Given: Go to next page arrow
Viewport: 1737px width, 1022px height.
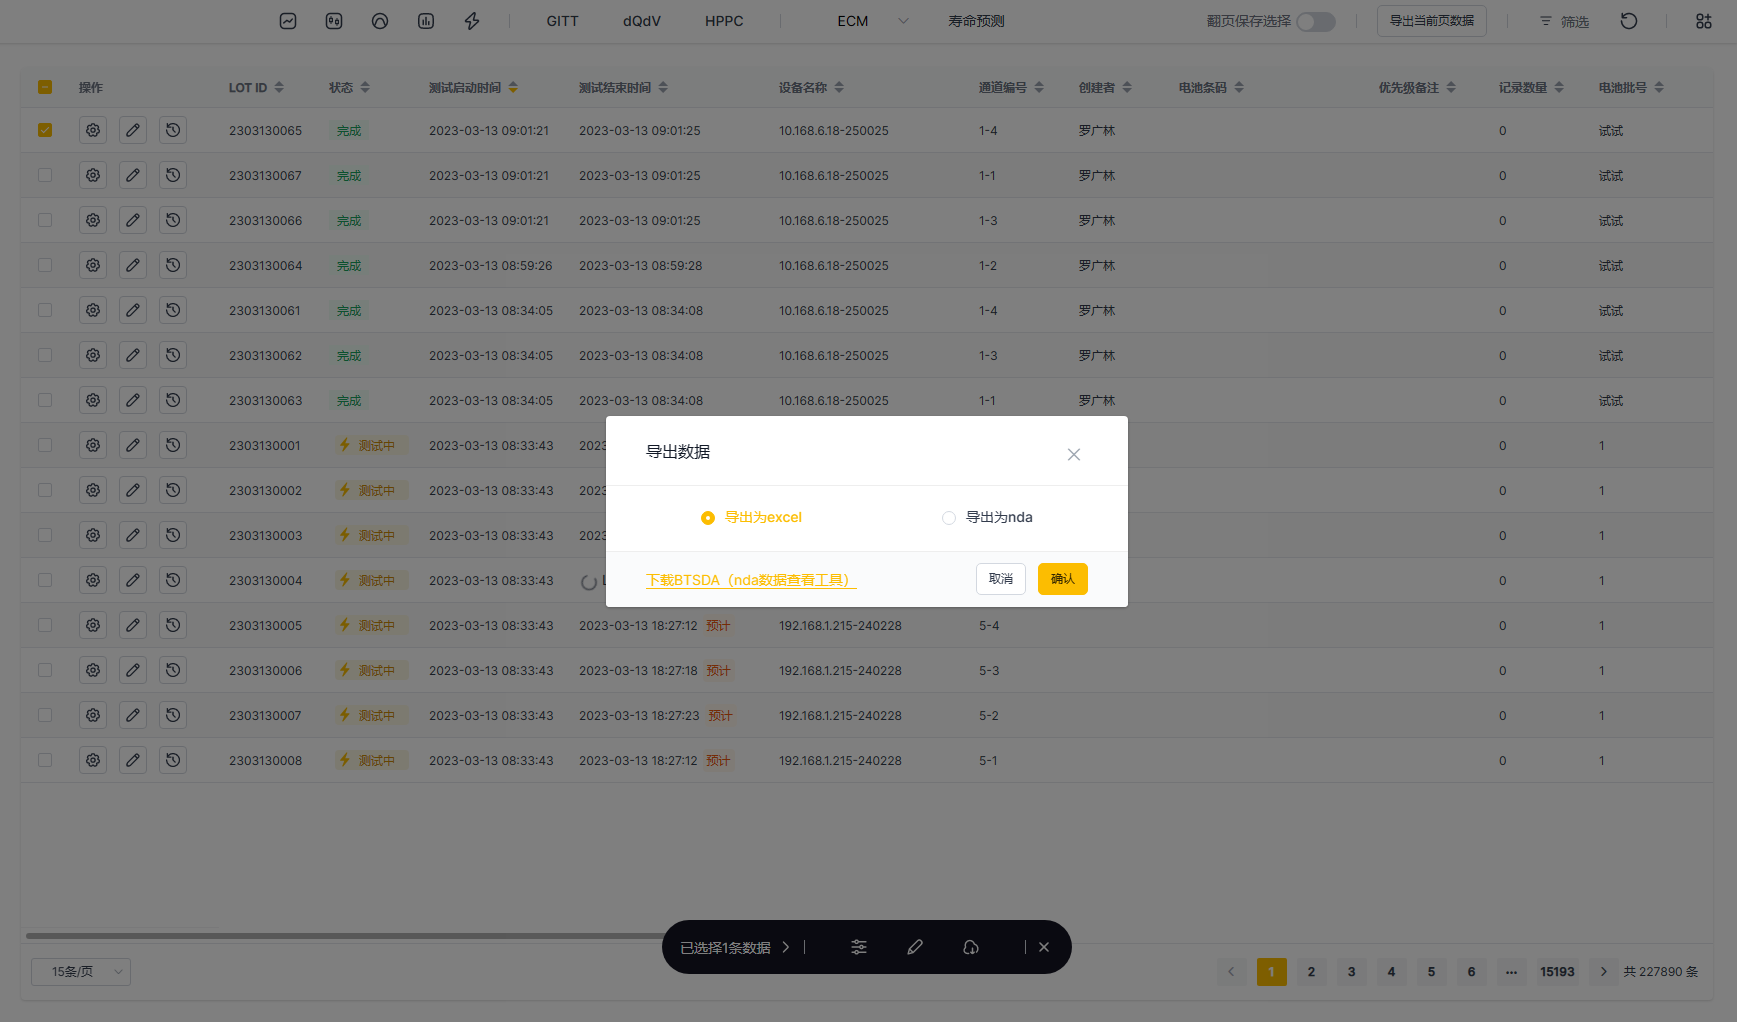Looking at the screenshot, I should tap(1604, 972).
